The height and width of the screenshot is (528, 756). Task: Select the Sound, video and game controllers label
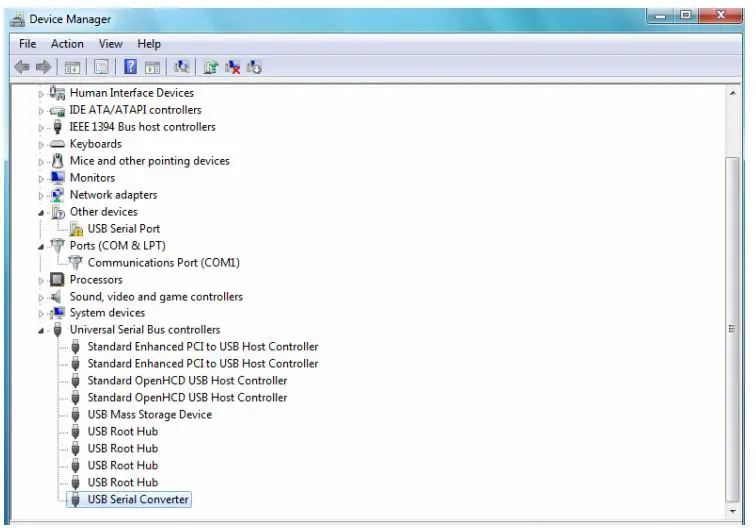(156, 297)
